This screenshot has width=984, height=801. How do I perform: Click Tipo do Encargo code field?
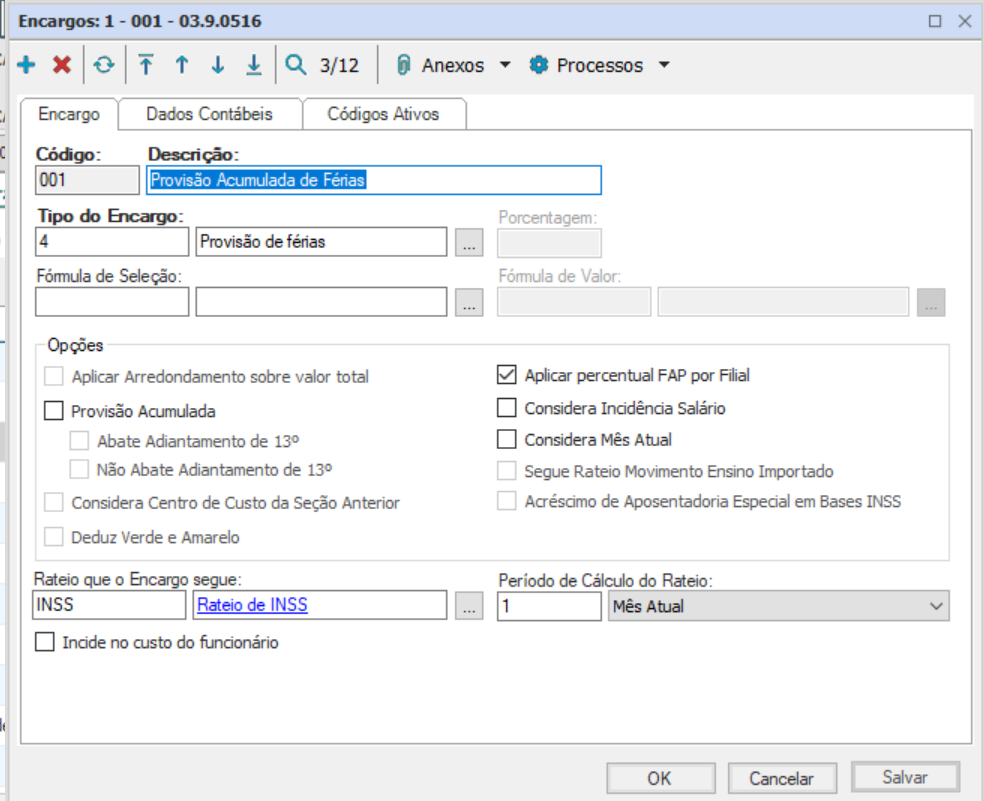[x=112, y=242]
